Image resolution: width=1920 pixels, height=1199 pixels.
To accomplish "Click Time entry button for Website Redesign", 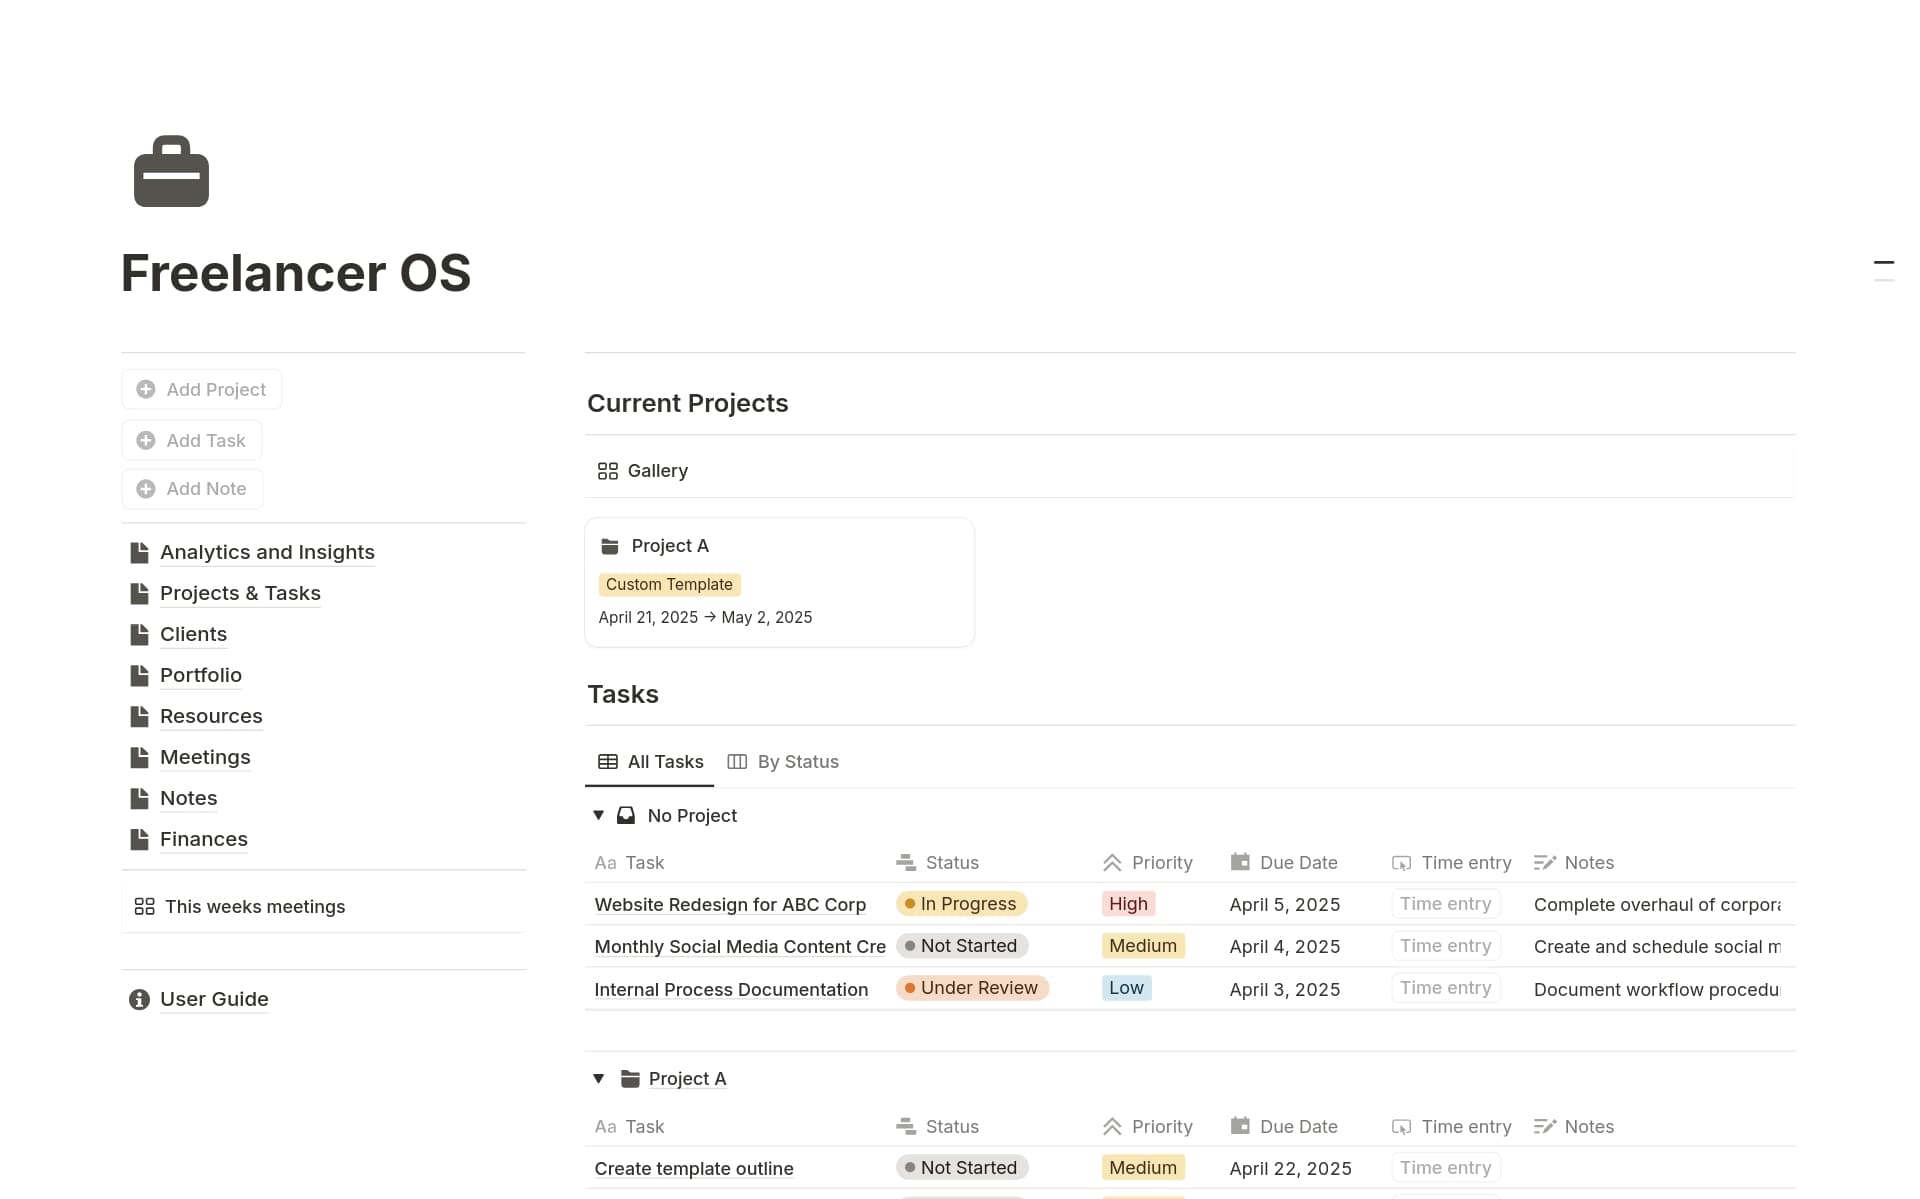I will pos(1445,904).
